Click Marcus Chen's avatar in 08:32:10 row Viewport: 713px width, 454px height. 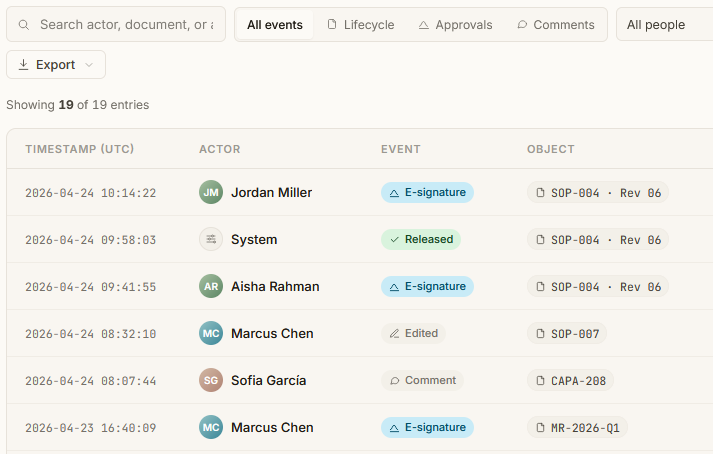pyautogui.click(x=211, y=333)
